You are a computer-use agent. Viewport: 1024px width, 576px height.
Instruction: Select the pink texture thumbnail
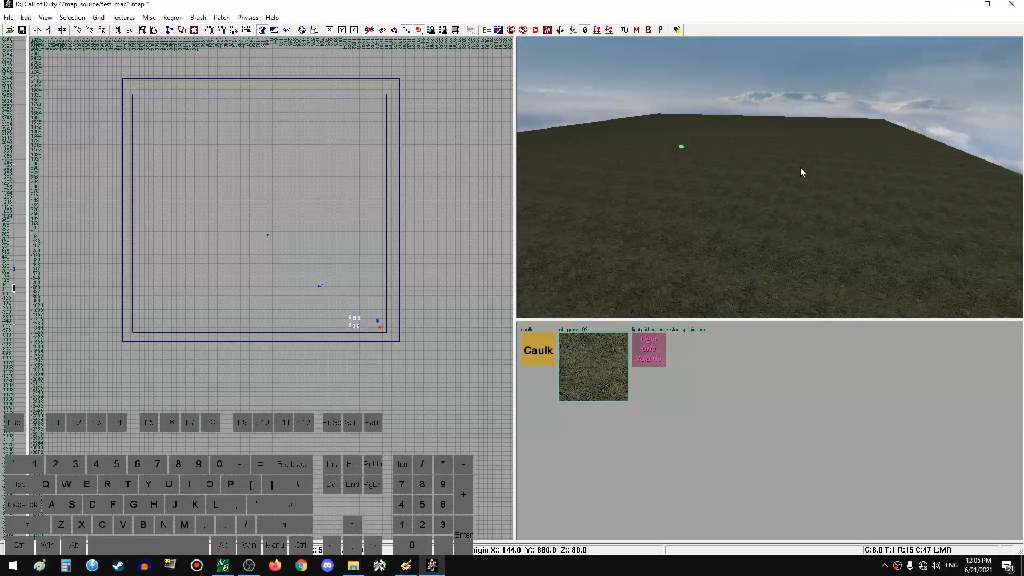(649, 350)
